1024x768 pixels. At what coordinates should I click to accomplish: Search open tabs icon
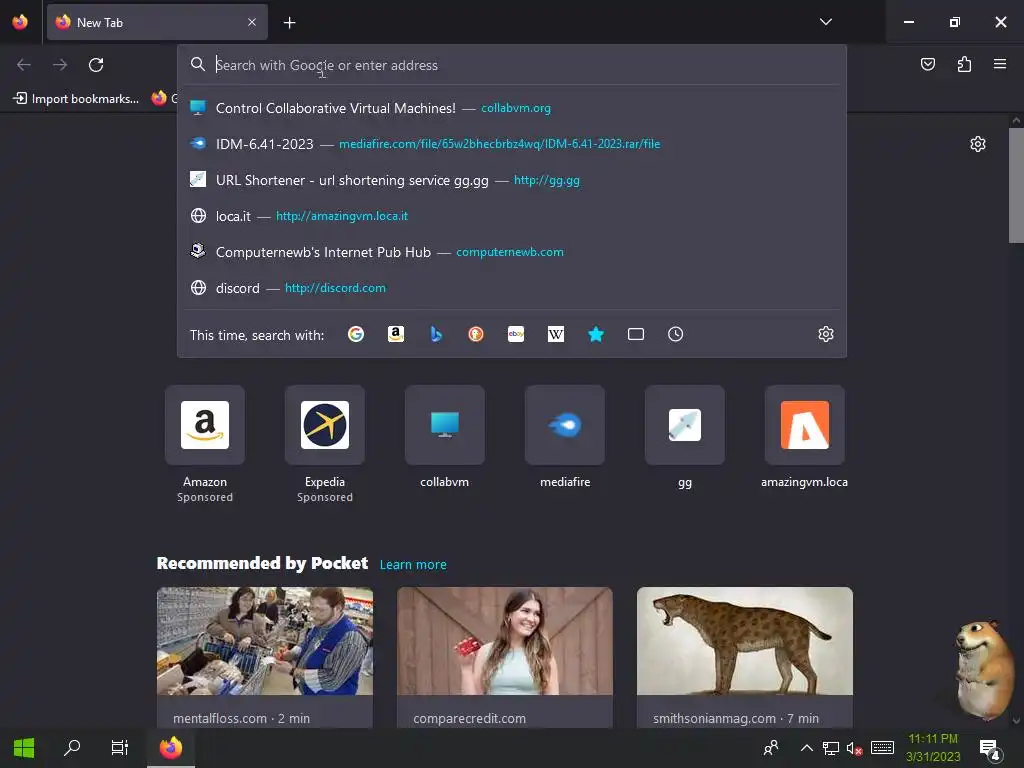(x=635, y=334)
